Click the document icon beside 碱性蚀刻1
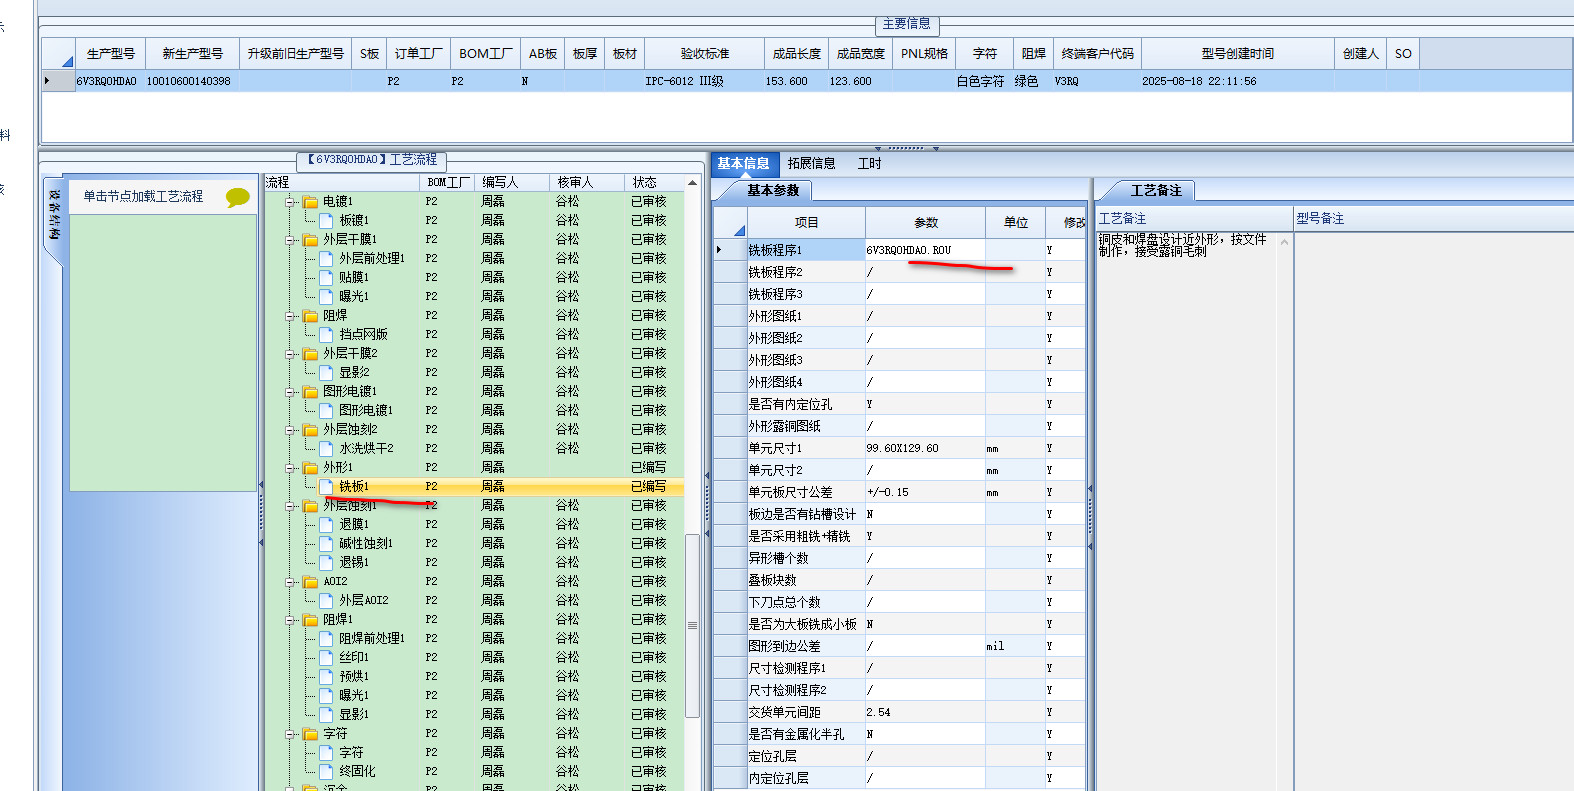This screenshot has height=791, width=1574. point(326,543)
